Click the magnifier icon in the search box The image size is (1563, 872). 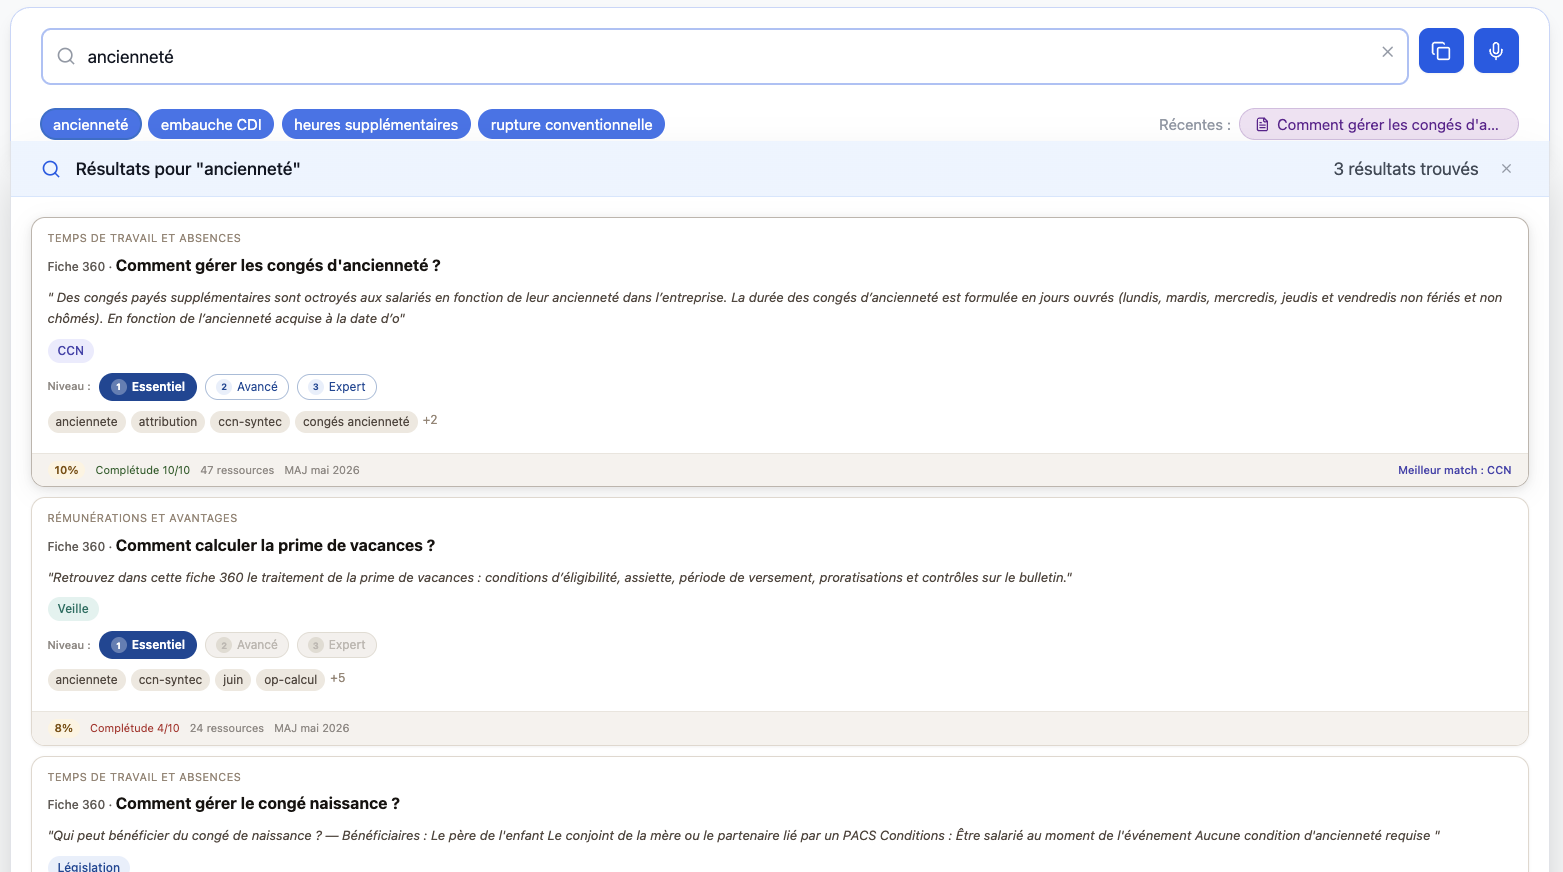(x=66, y=56)
